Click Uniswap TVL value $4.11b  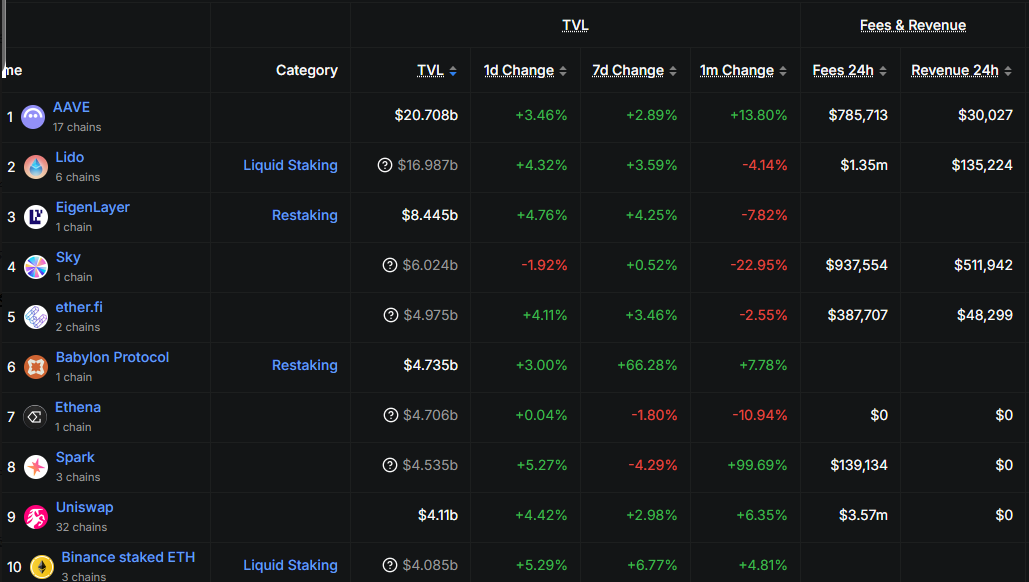438,515
